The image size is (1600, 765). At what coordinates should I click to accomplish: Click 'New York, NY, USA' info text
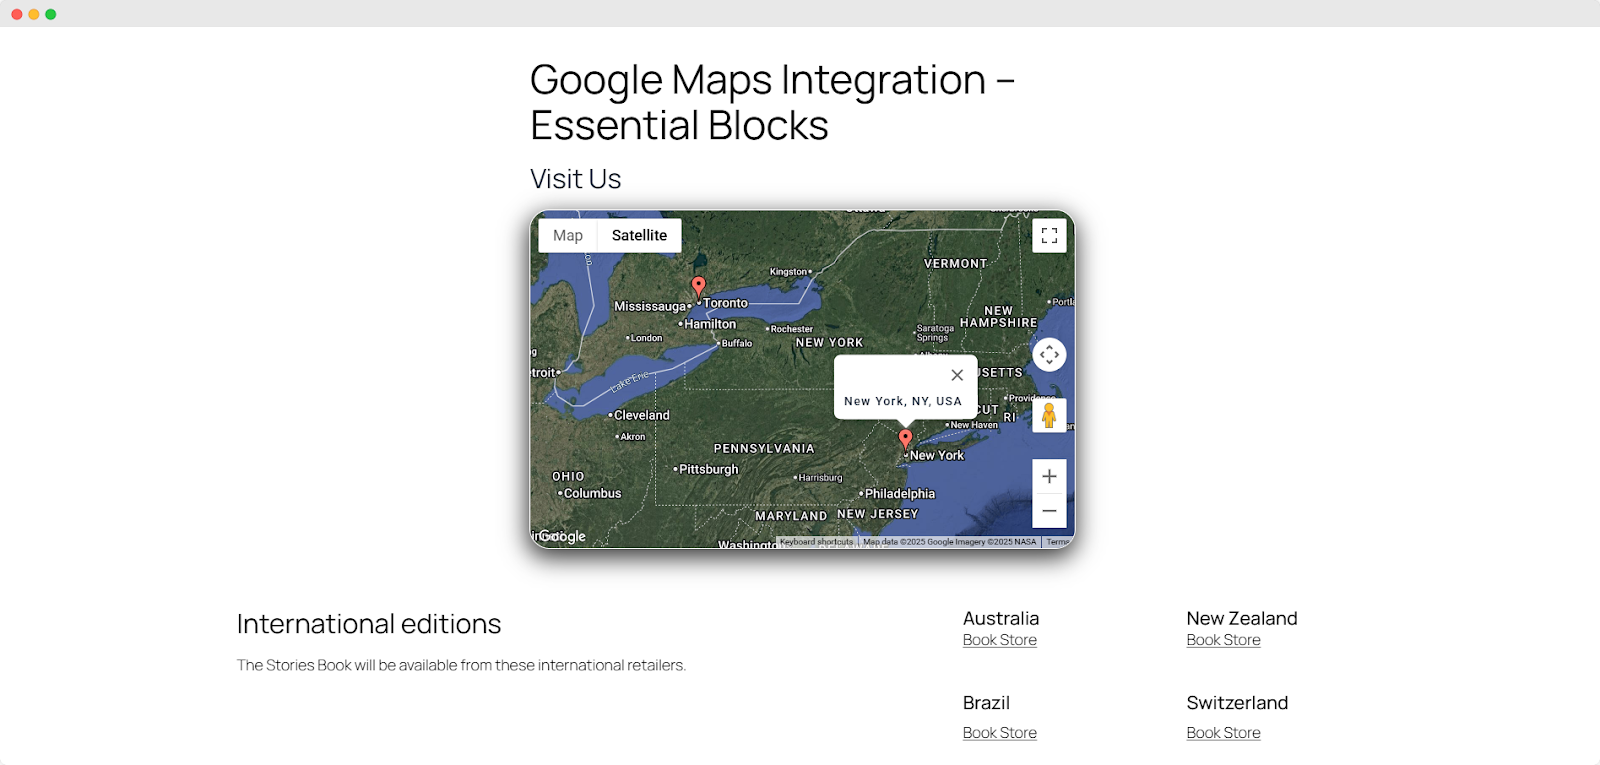pyautogui.click(x=903, y=401)
